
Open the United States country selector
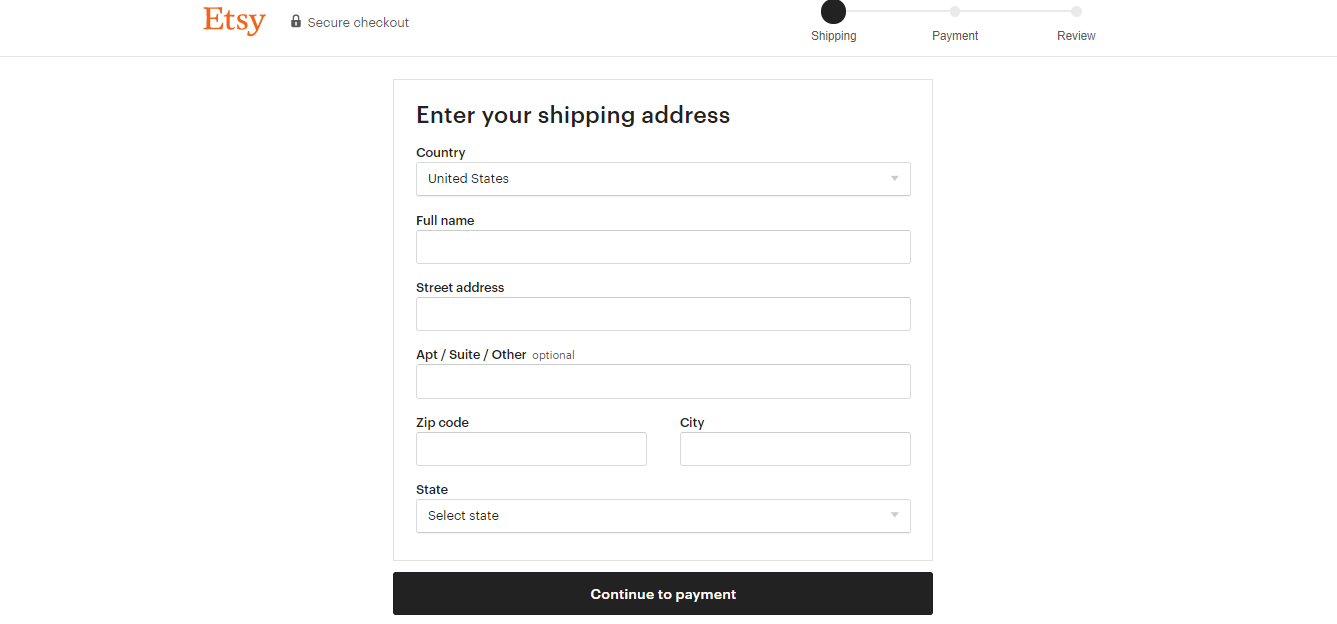(663, 179)
